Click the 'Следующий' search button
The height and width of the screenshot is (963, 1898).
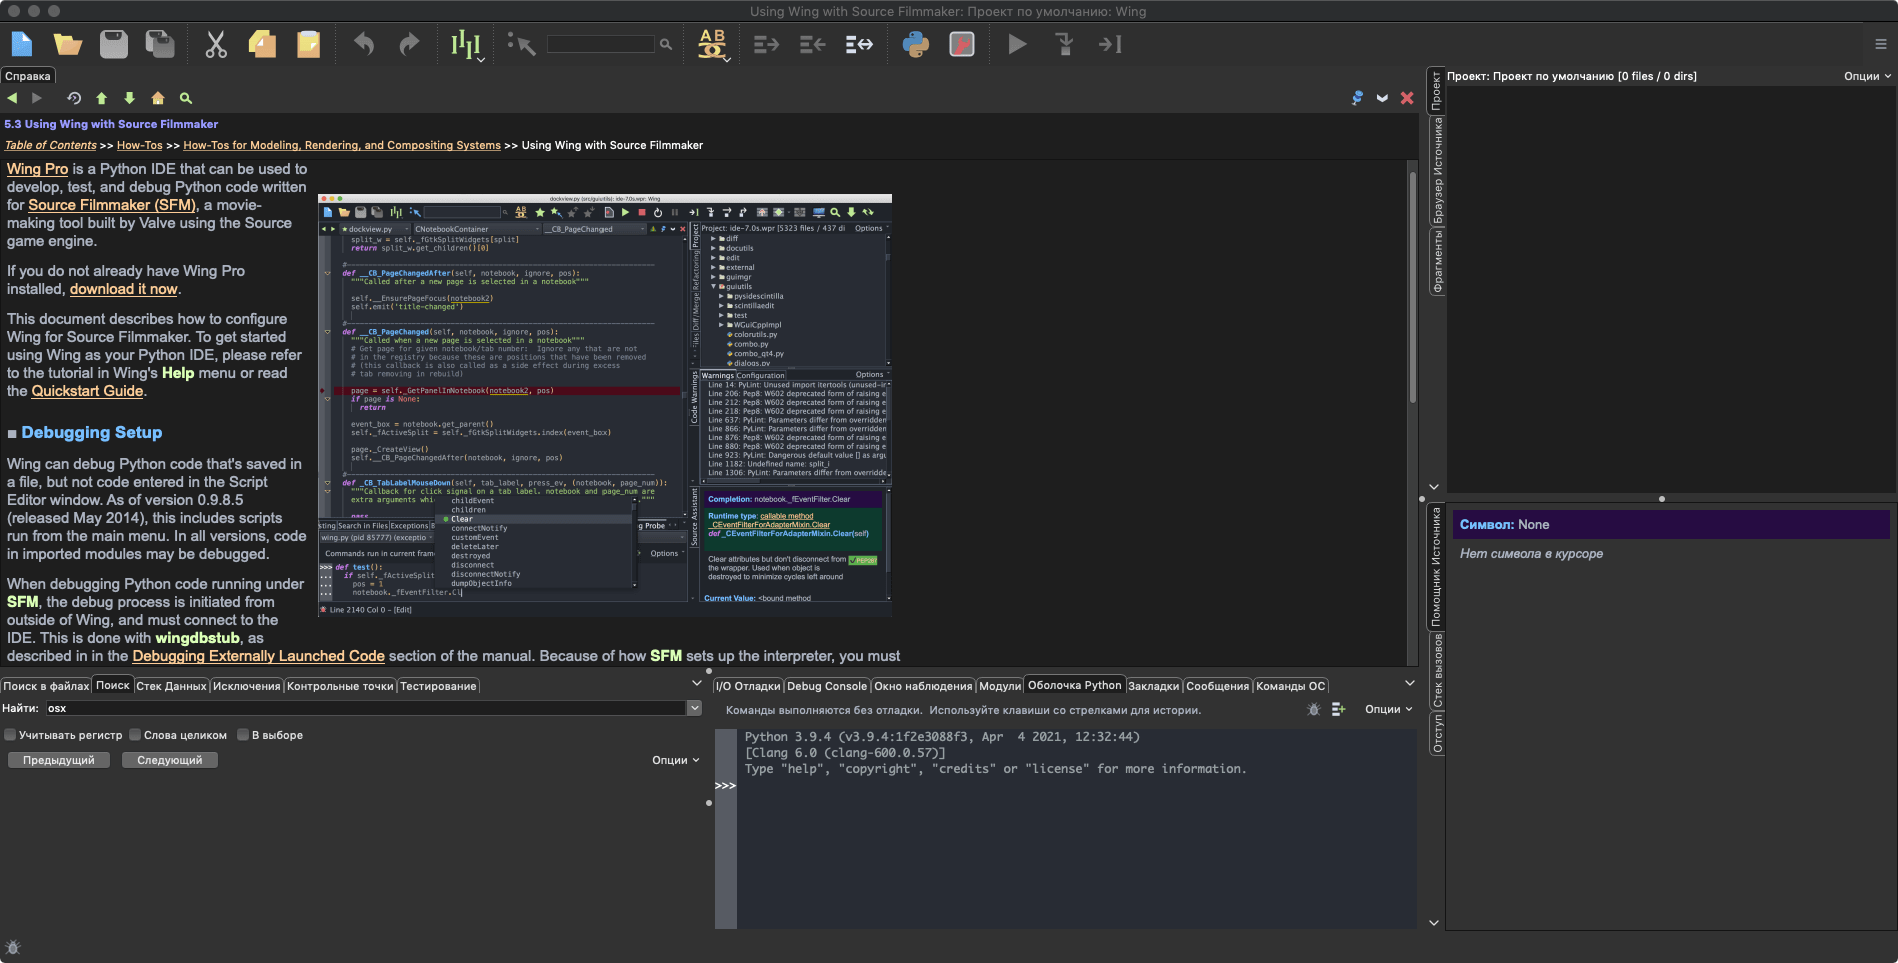[169, 760]
